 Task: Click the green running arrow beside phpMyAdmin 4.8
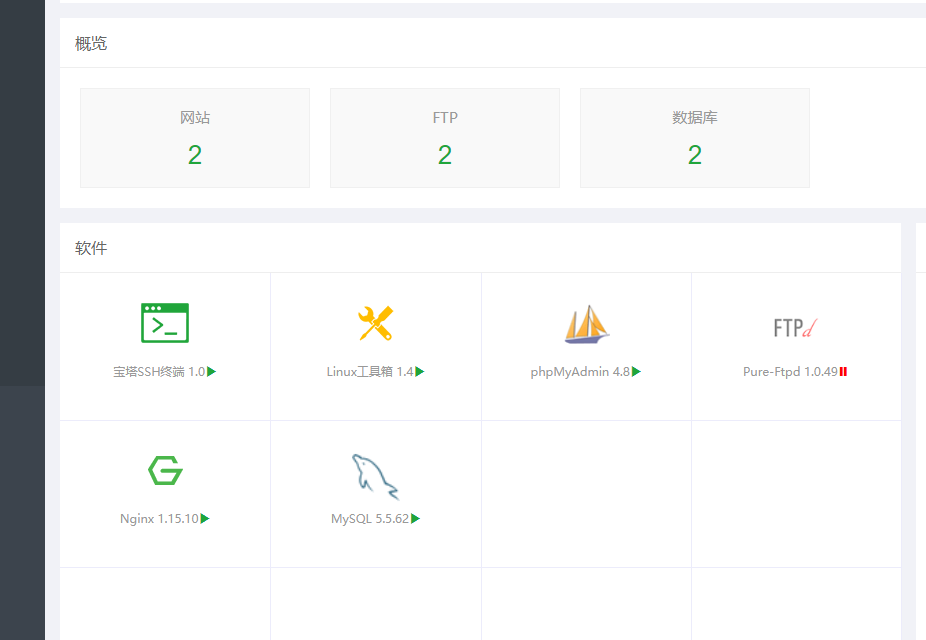coord(636,371)
